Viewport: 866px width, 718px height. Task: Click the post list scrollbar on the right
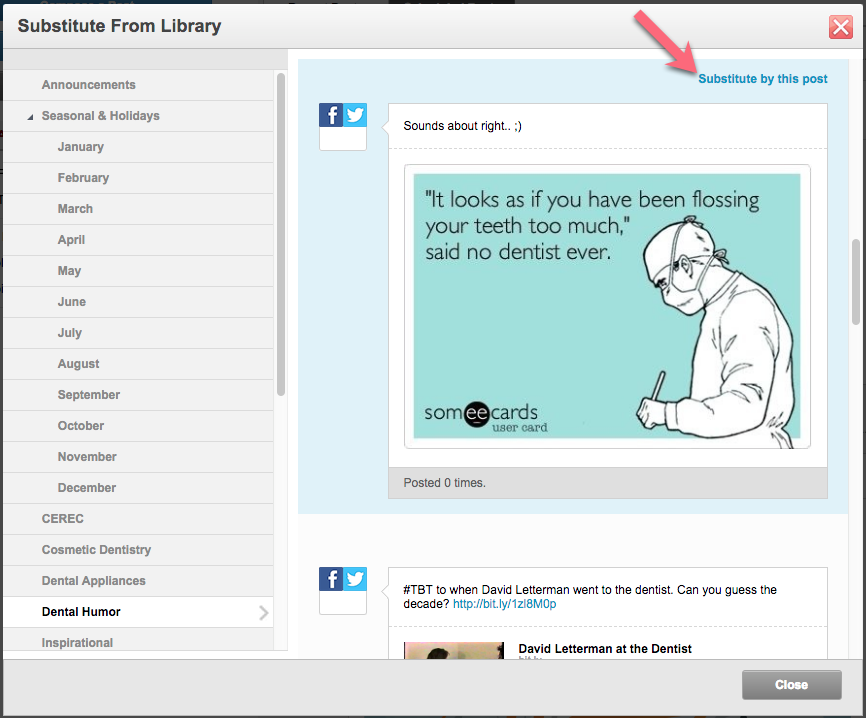[x=856, y=282]
